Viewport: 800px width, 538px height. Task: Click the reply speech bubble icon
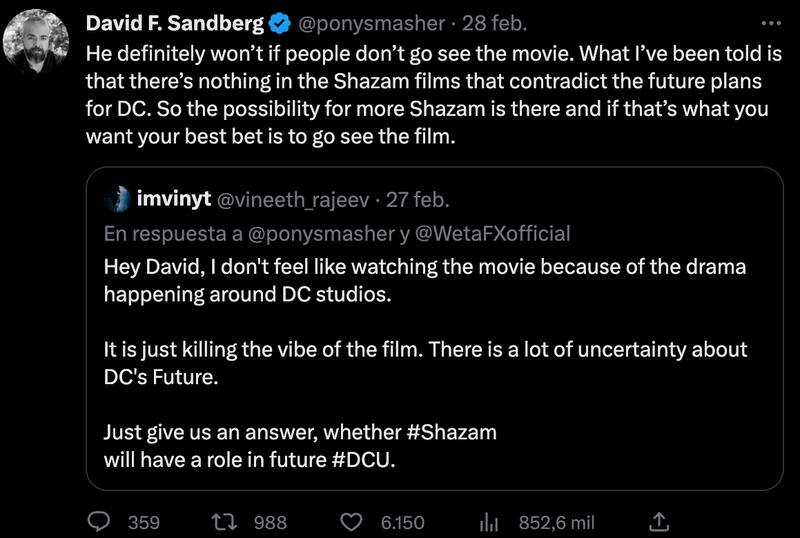[99, 522]
